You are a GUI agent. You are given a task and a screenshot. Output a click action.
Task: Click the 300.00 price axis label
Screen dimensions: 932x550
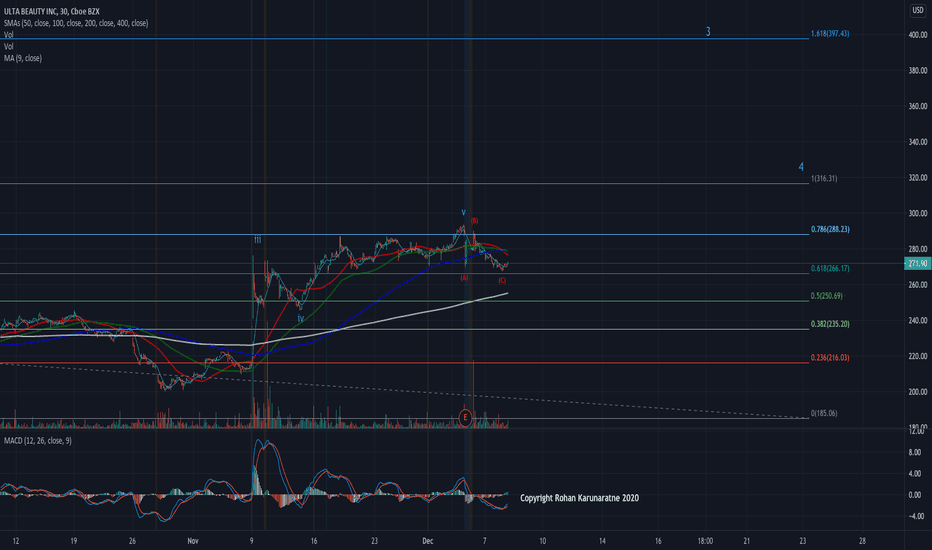(918, 213)
